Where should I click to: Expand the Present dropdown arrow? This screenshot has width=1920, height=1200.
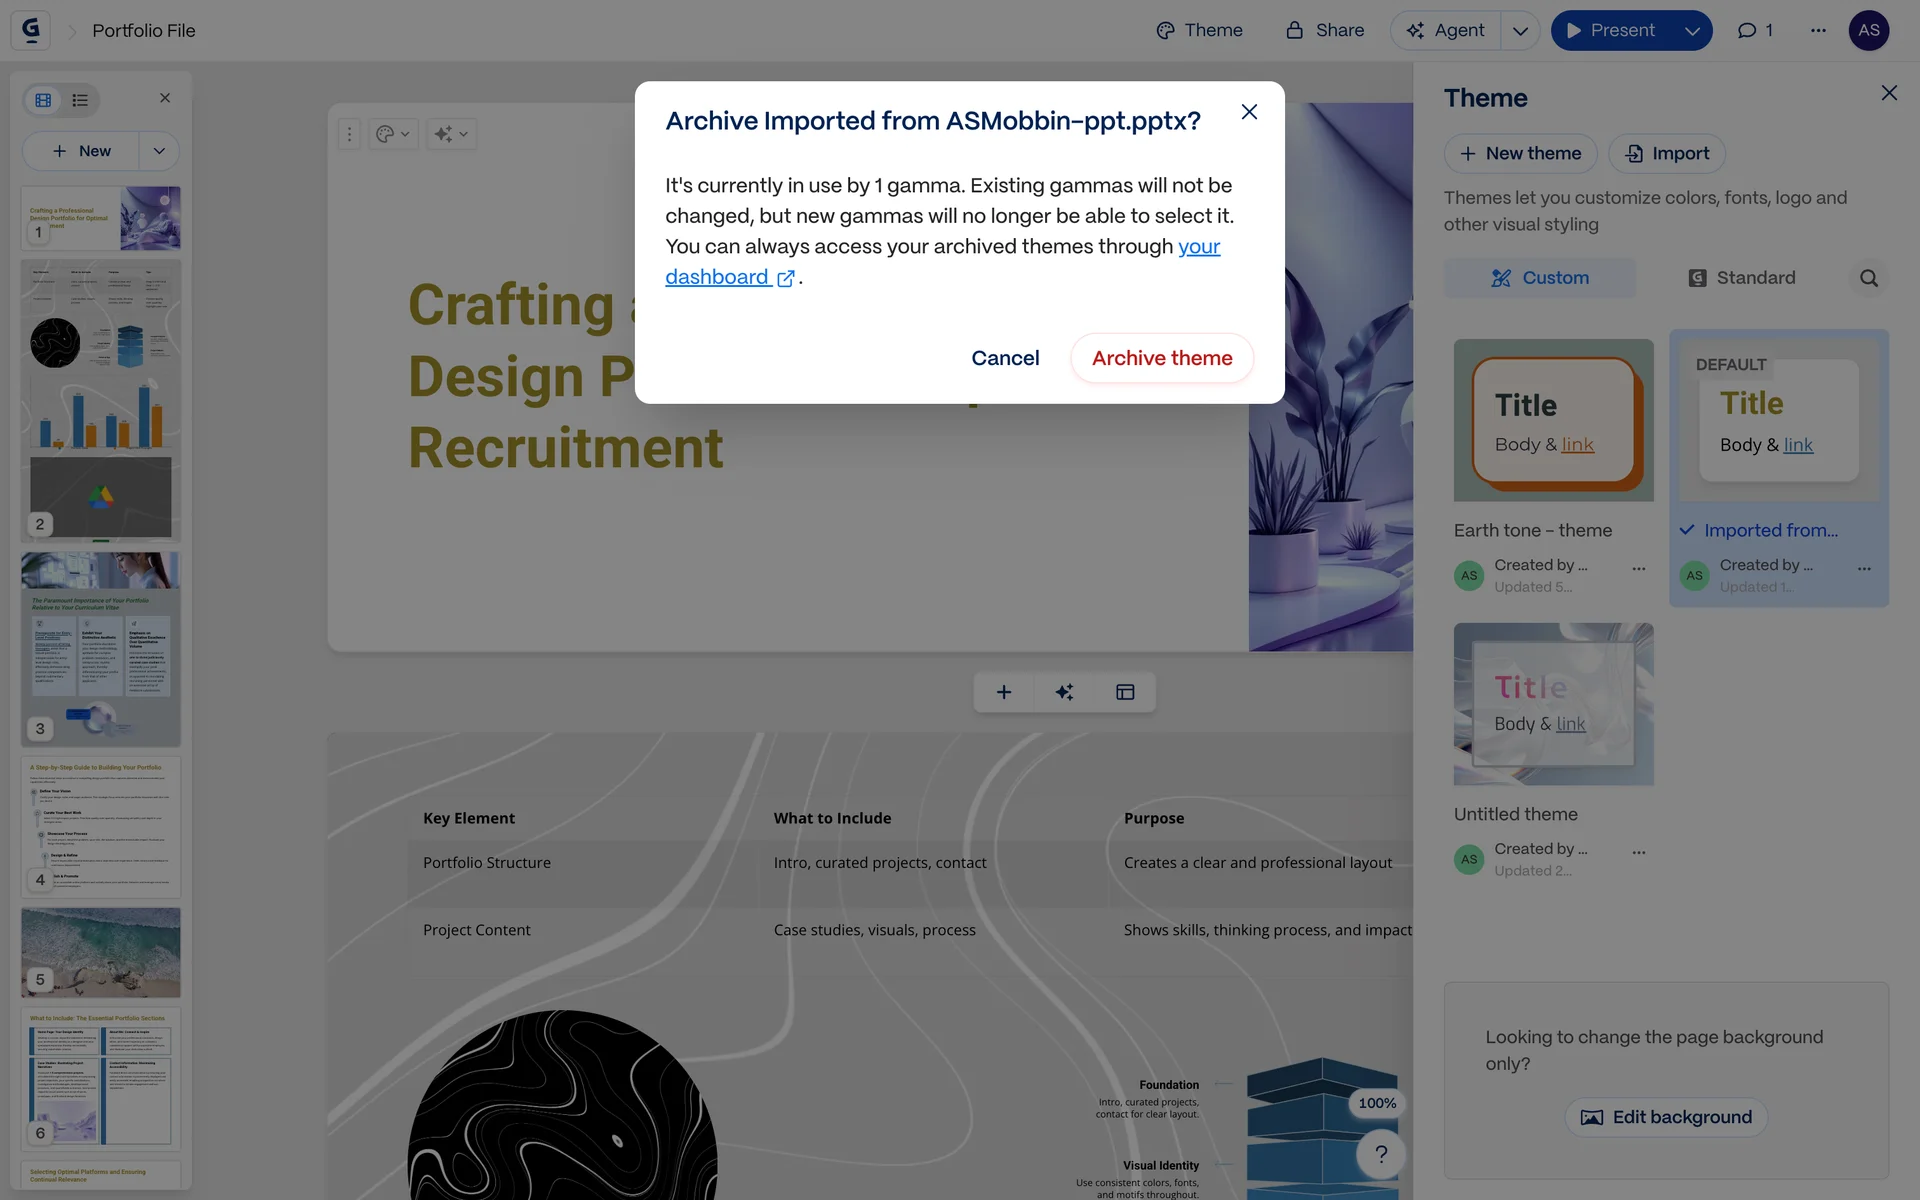click(1692, 30)
